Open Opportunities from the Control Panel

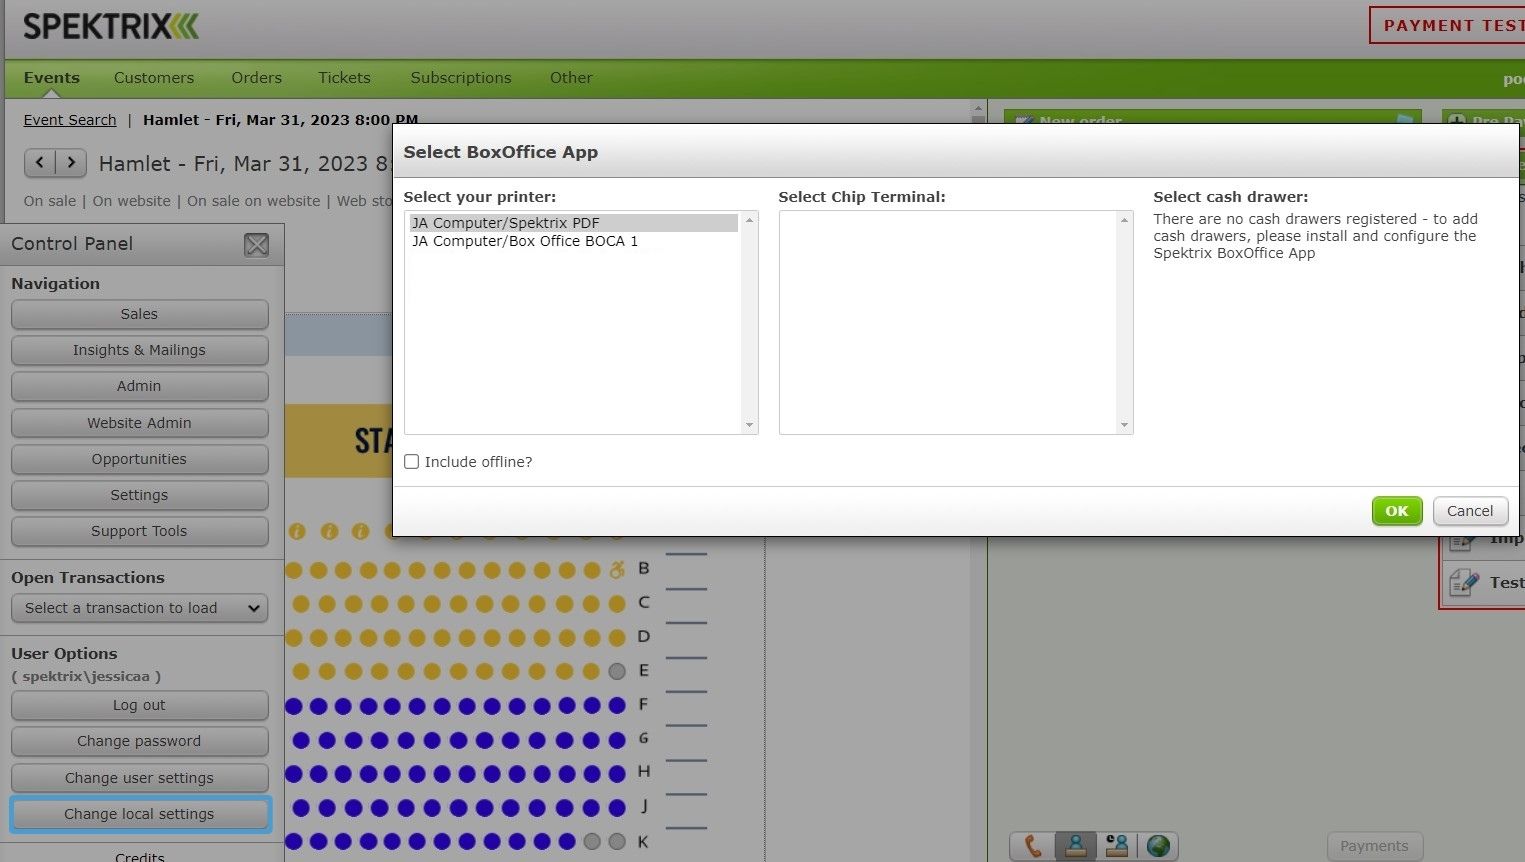[139, 459]
